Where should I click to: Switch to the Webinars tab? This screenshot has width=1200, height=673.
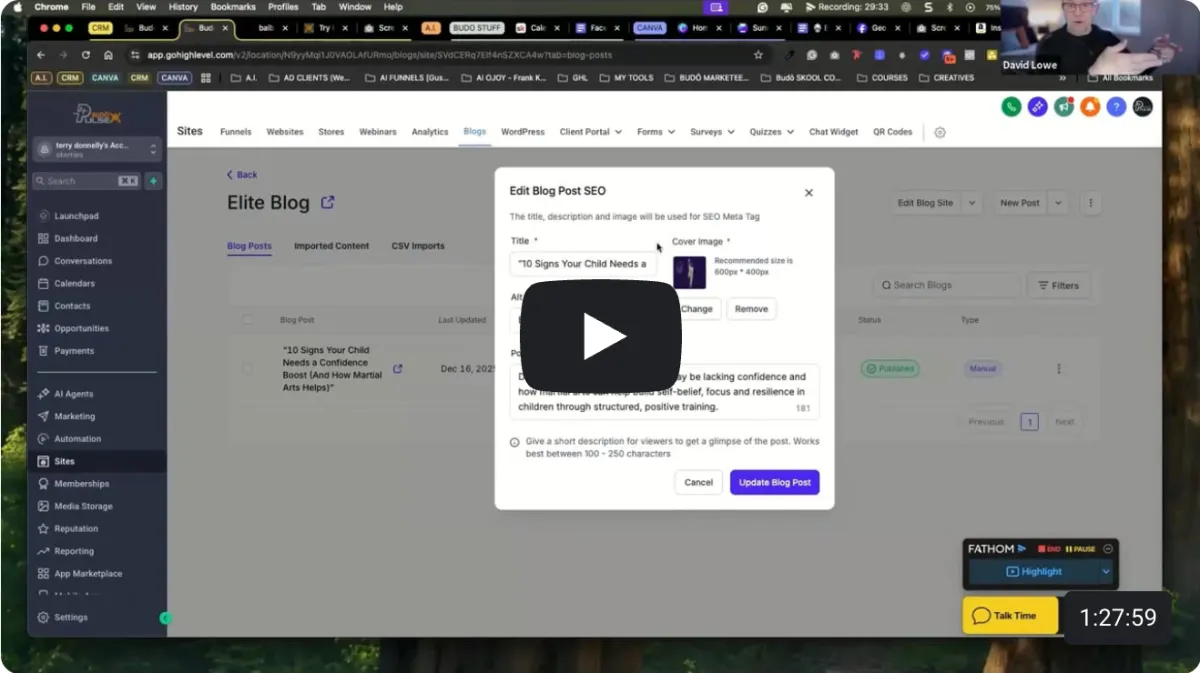coord(378,132)
